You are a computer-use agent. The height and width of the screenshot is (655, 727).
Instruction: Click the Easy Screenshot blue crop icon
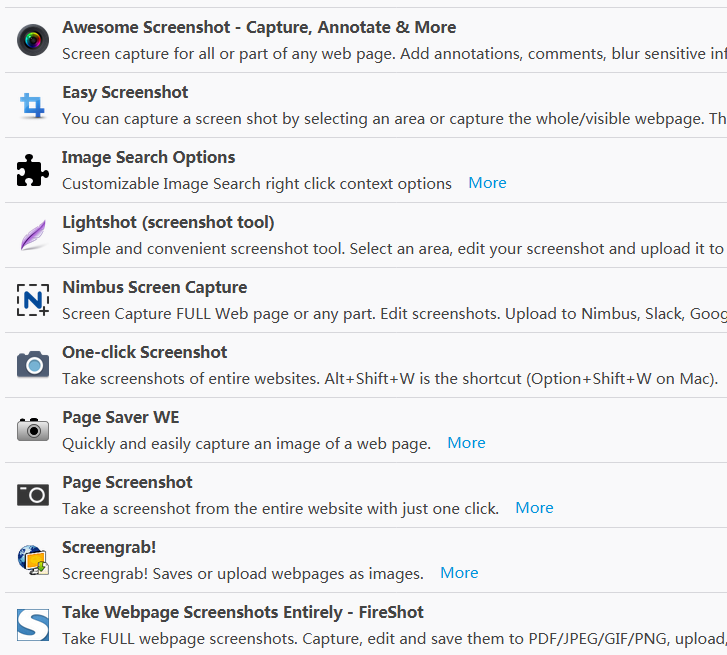point(32,106)
